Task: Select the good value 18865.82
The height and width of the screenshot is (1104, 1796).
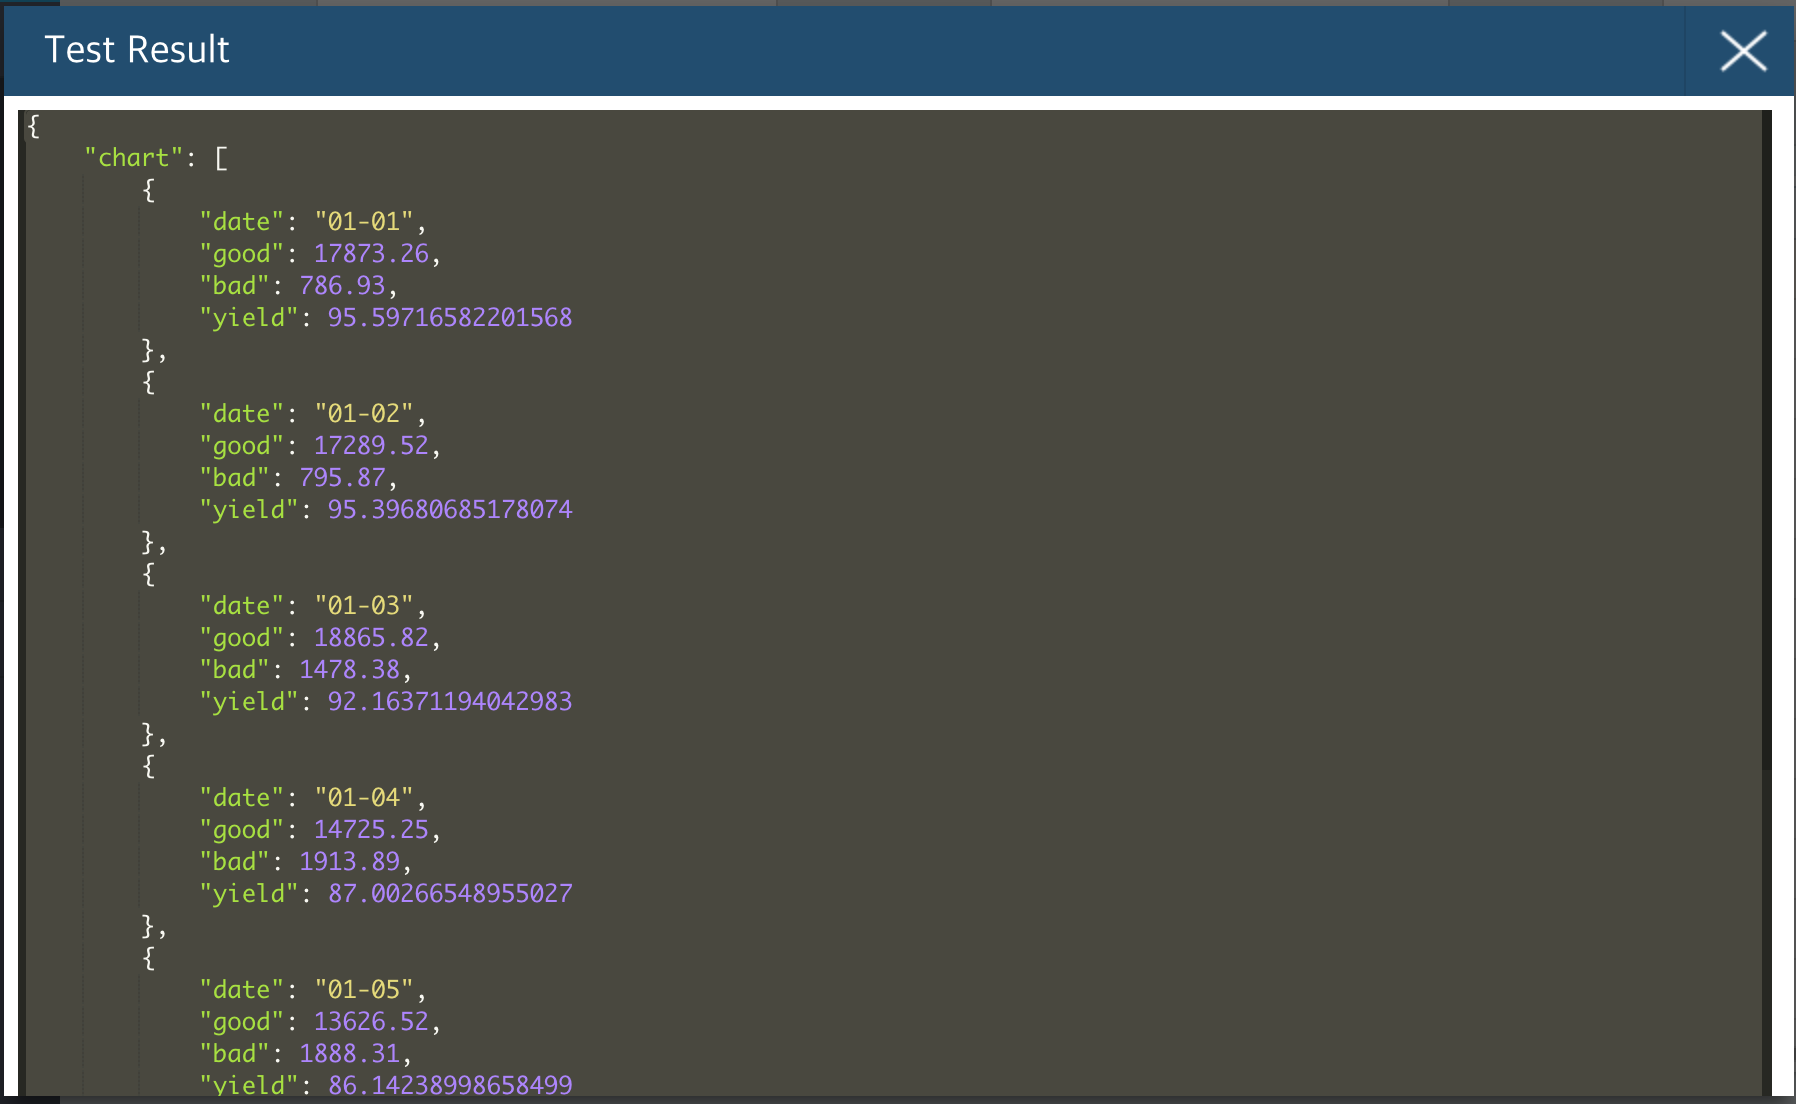Action: [x=371, y=638]
